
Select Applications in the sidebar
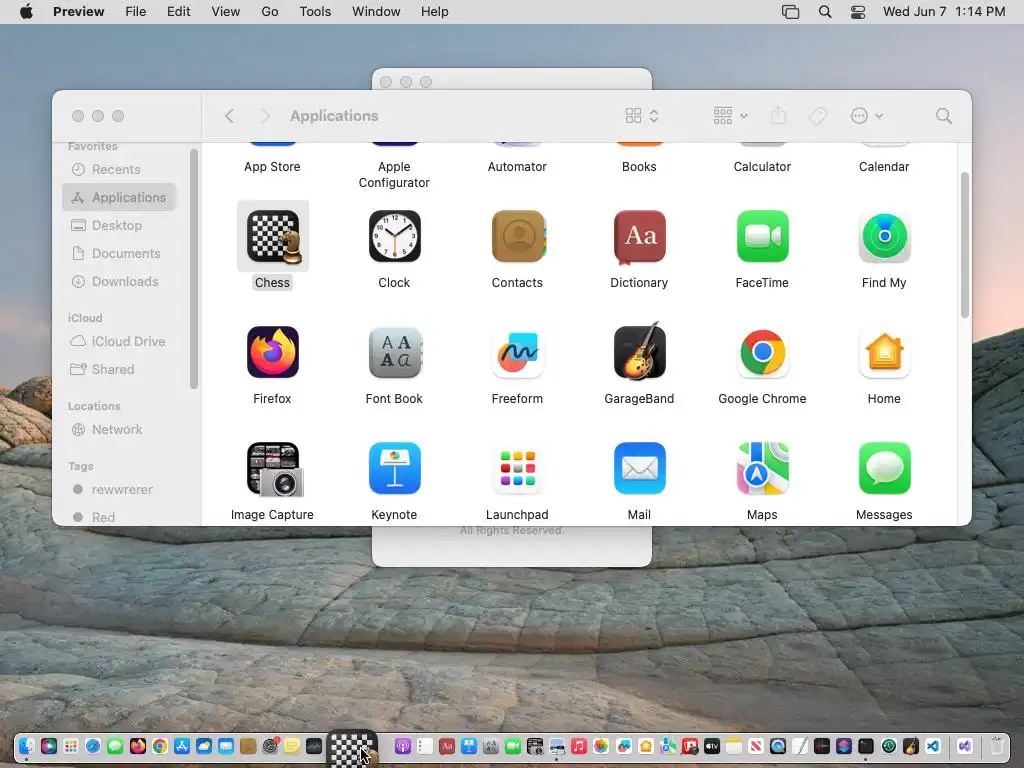119,197
